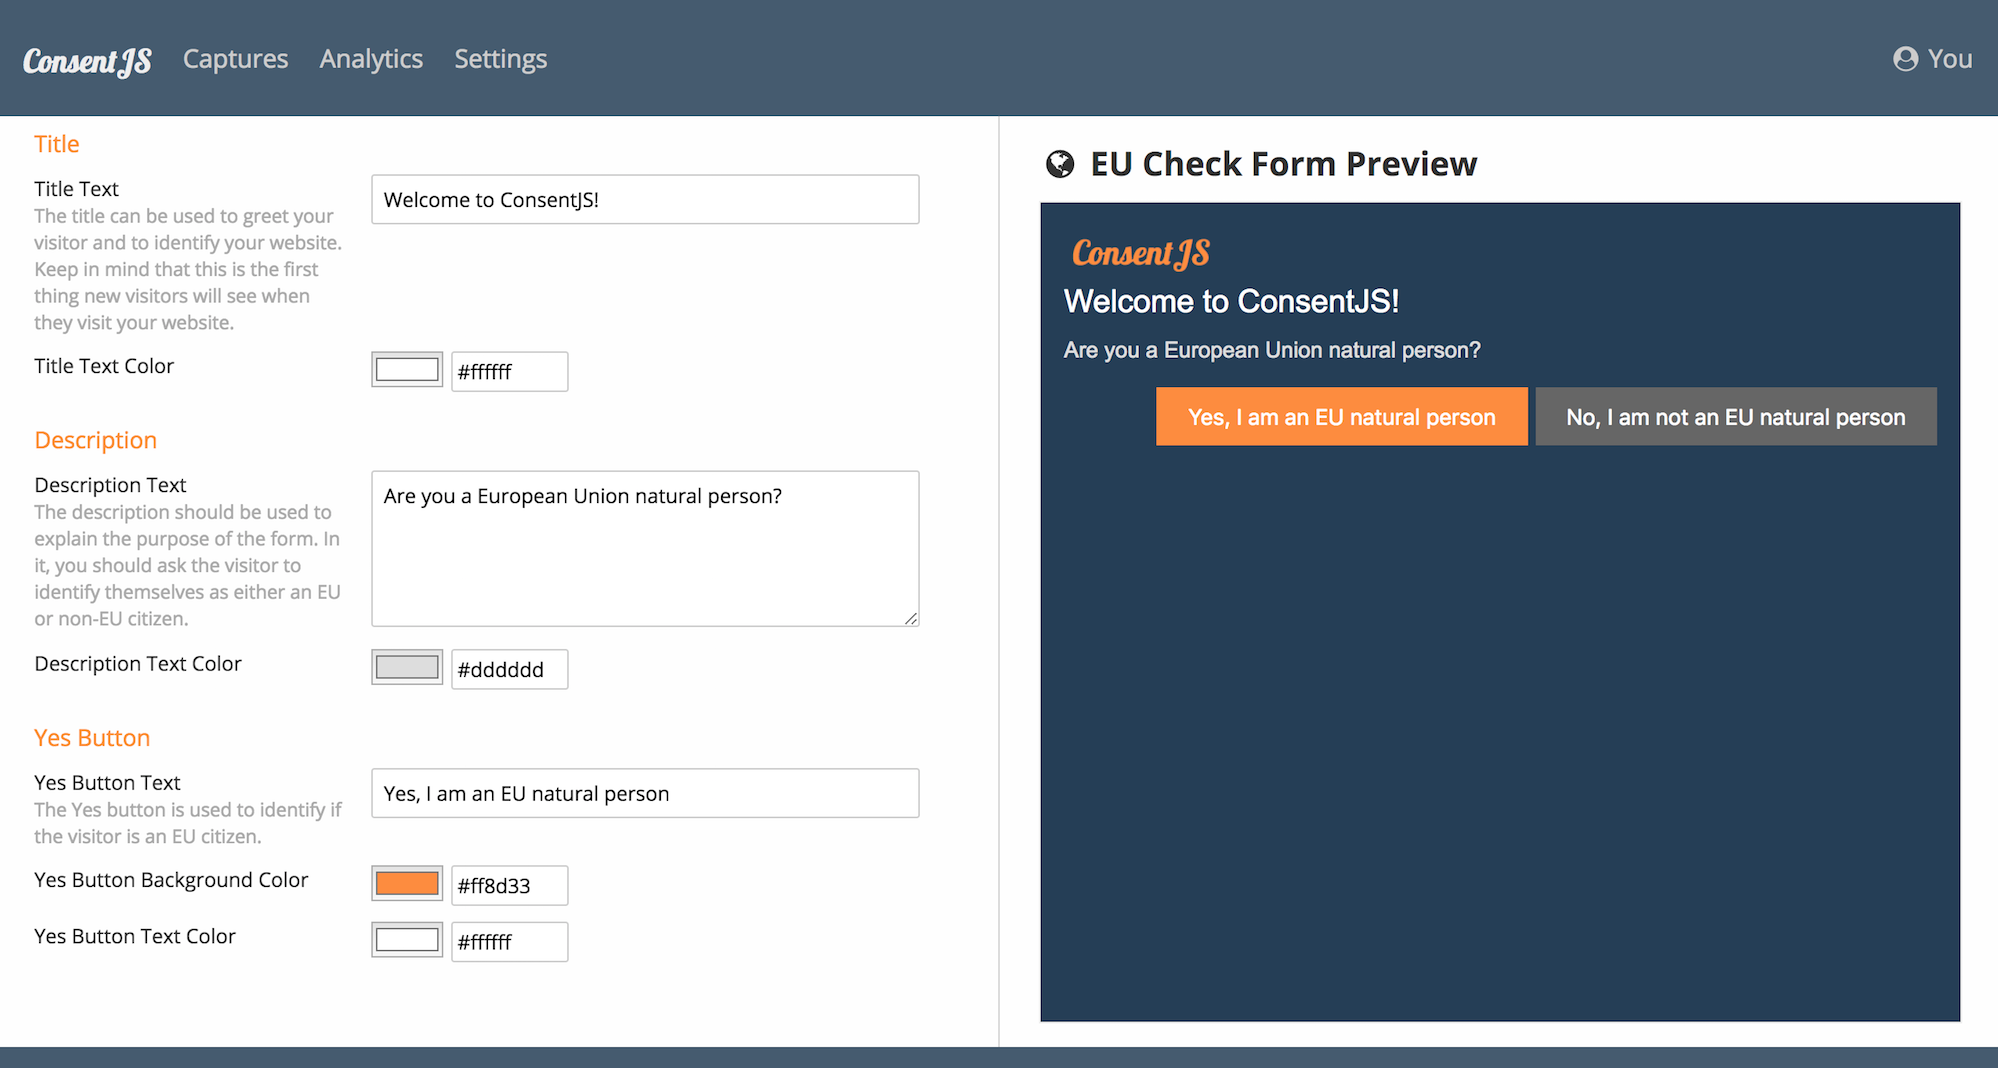Click the #dddddd description color hex field
The height and width of the screenshot is (1068, 1998).
pos(509,669)
